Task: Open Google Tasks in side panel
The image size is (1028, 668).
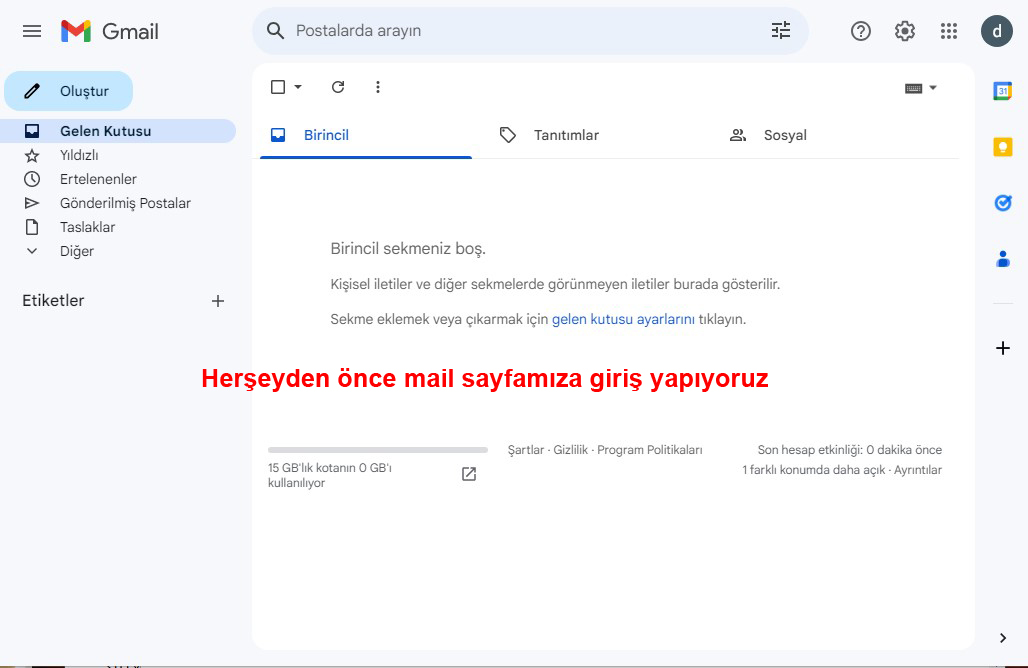Action: pyautogui.click(x=1003, y=203)
